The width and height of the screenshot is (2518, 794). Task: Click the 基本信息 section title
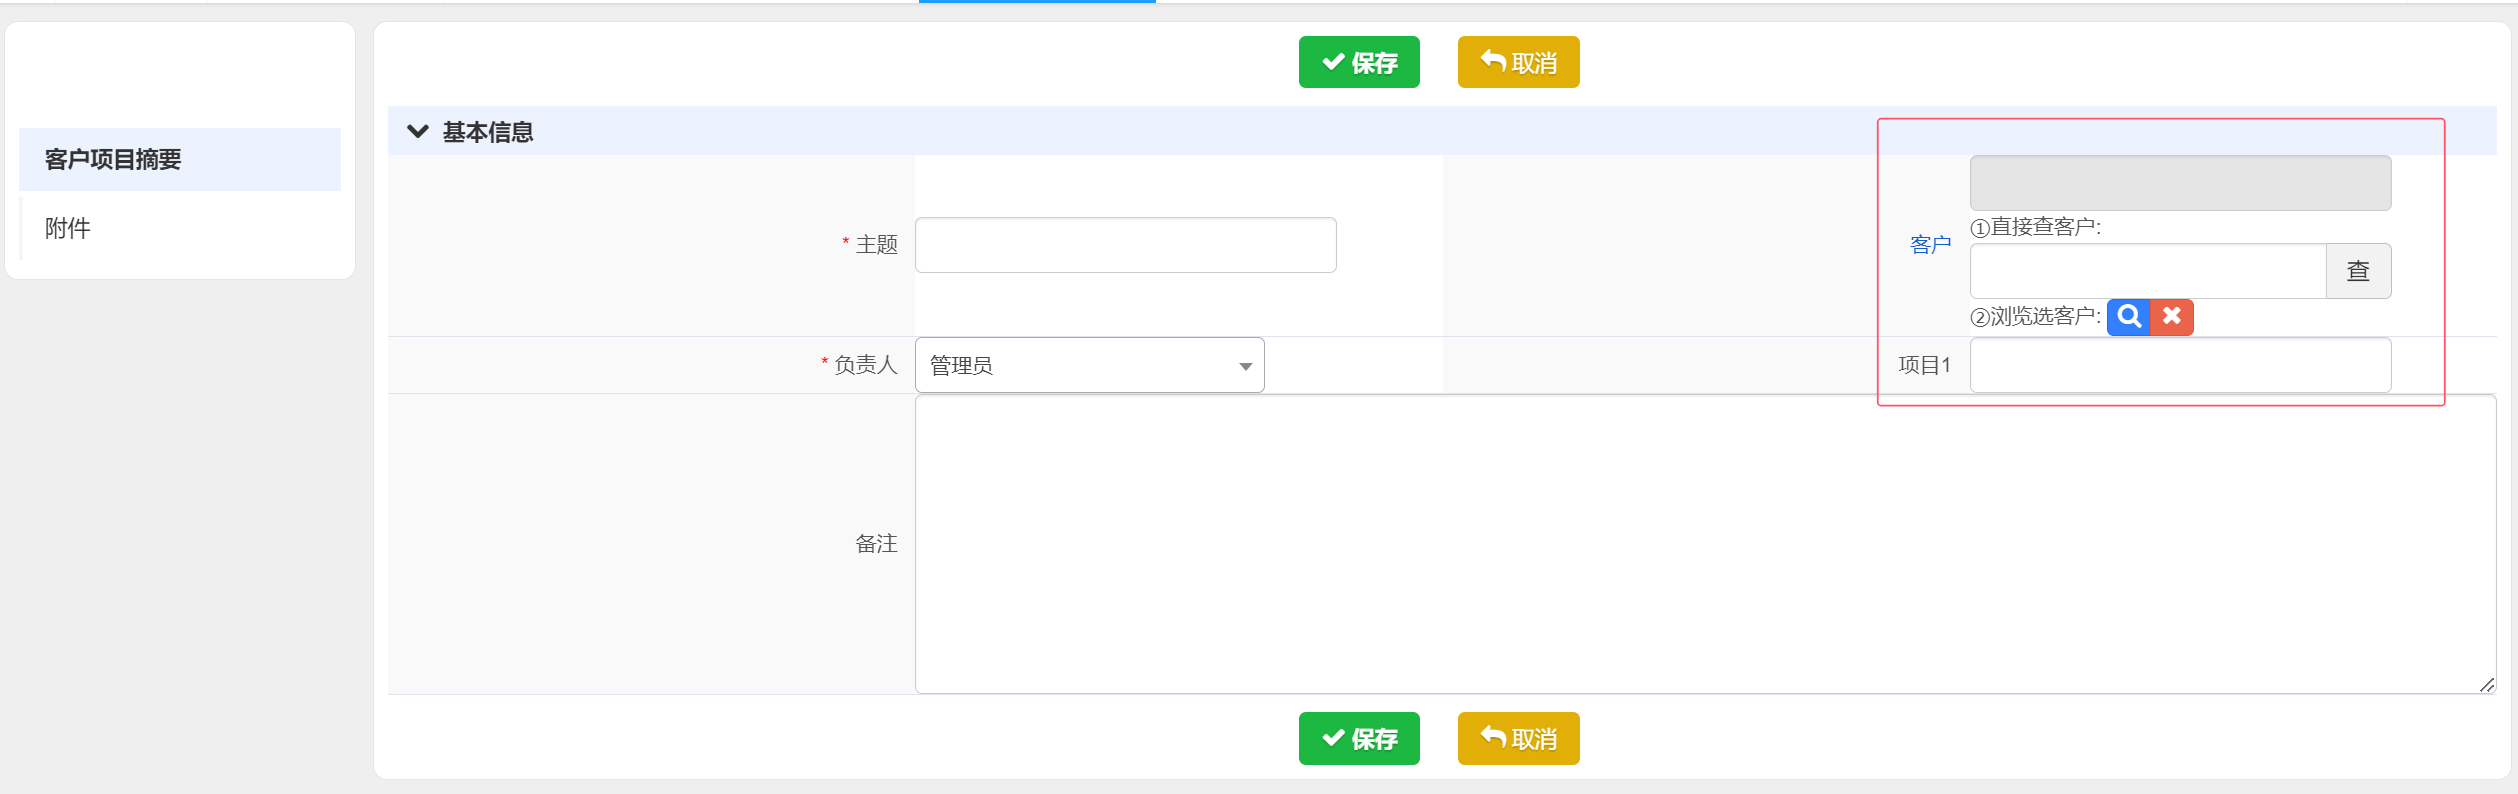pos(488,132)
